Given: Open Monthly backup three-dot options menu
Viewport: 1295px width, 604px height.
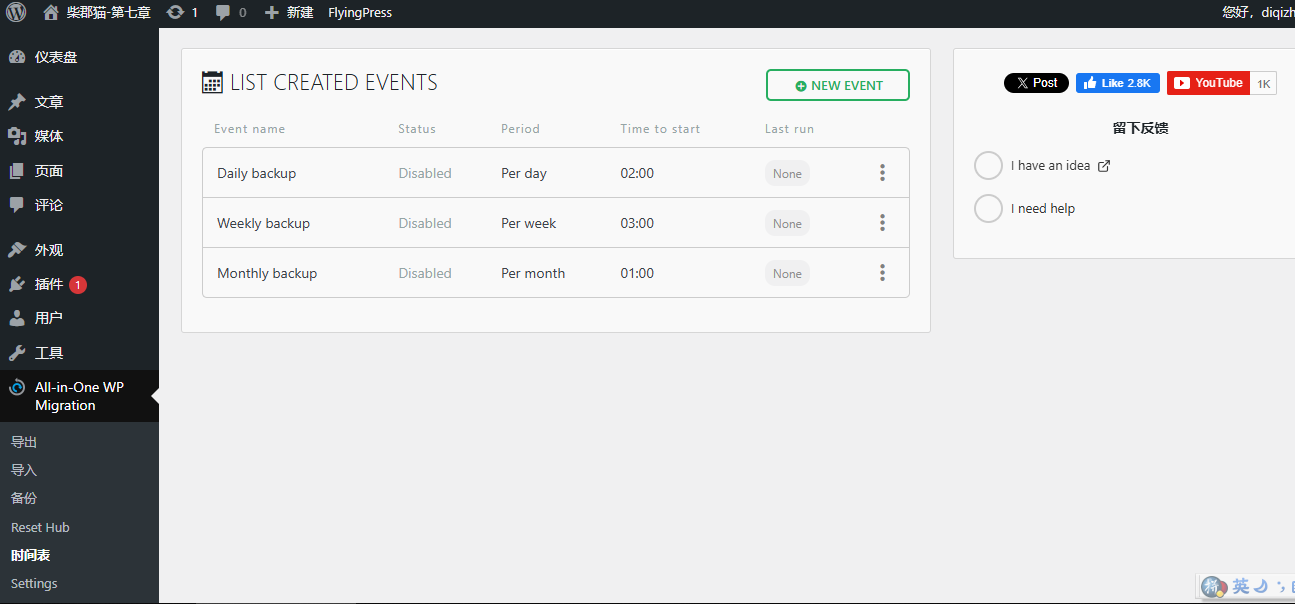Looking at the screenshot, I should (x=882, y=273).
